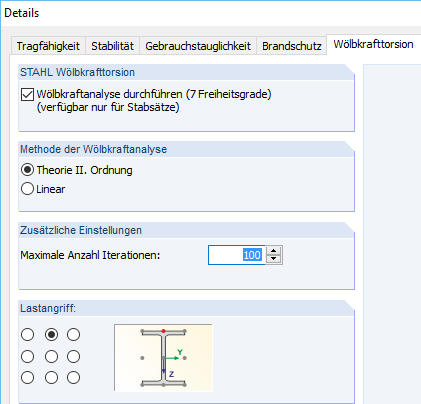
Task: Select top-right Lastangriff load point
Action: pyautogui.click(x=73, y=334)
